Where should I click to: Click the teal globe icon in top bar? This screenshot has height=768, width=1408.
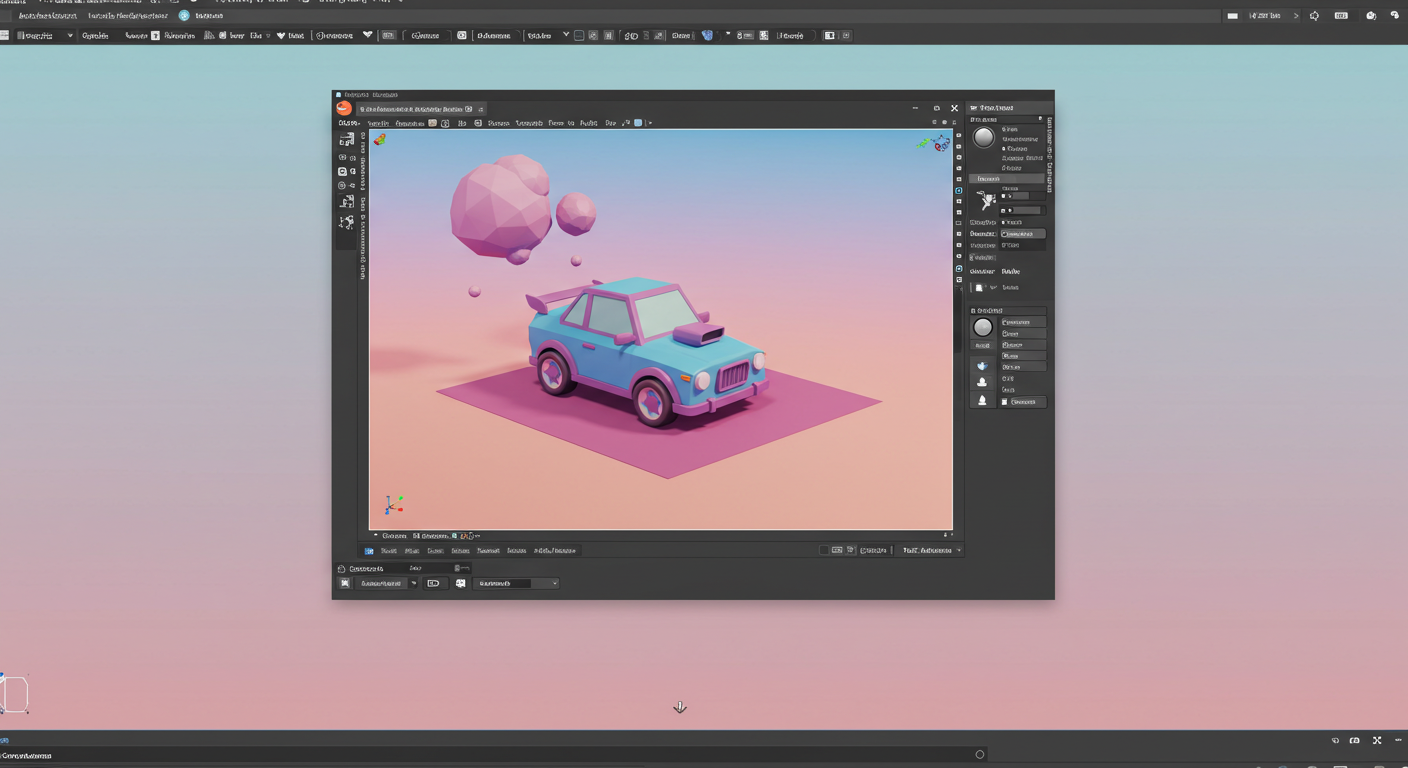tap(184, 16)
